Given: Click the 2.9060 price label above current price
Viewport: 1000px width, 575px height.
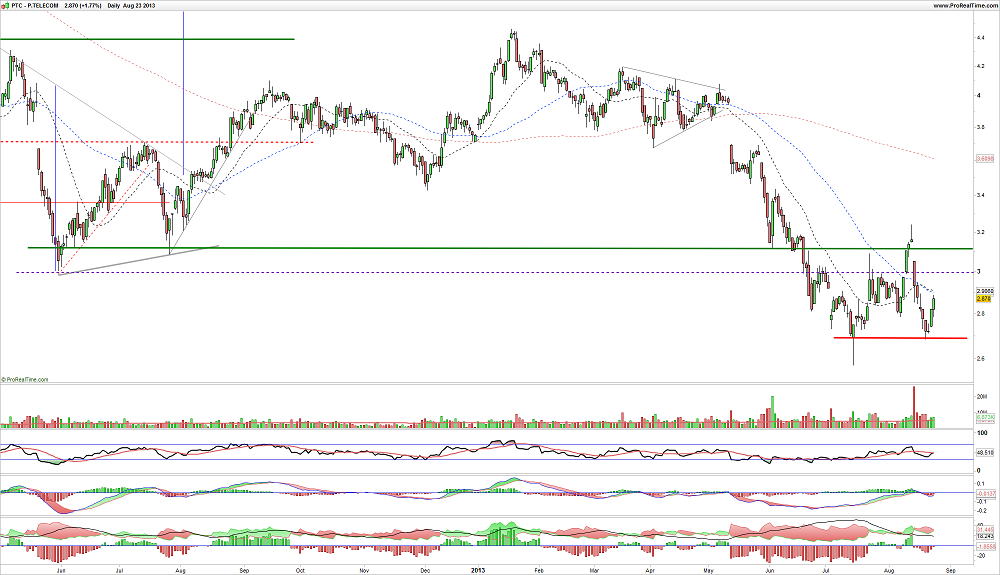Looking at the screenshot, I should coord(984,291).
